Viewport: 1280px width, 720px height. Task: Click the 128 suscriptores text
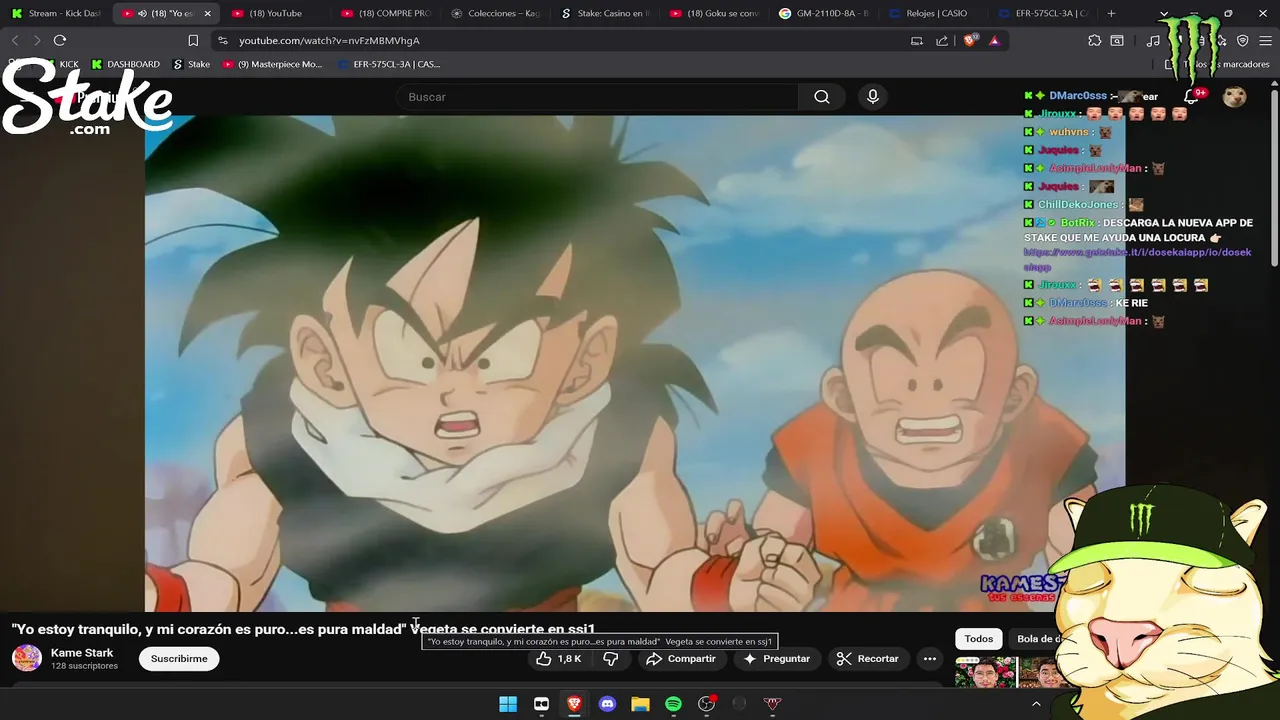pyautogui.click(x=84, y=666)
